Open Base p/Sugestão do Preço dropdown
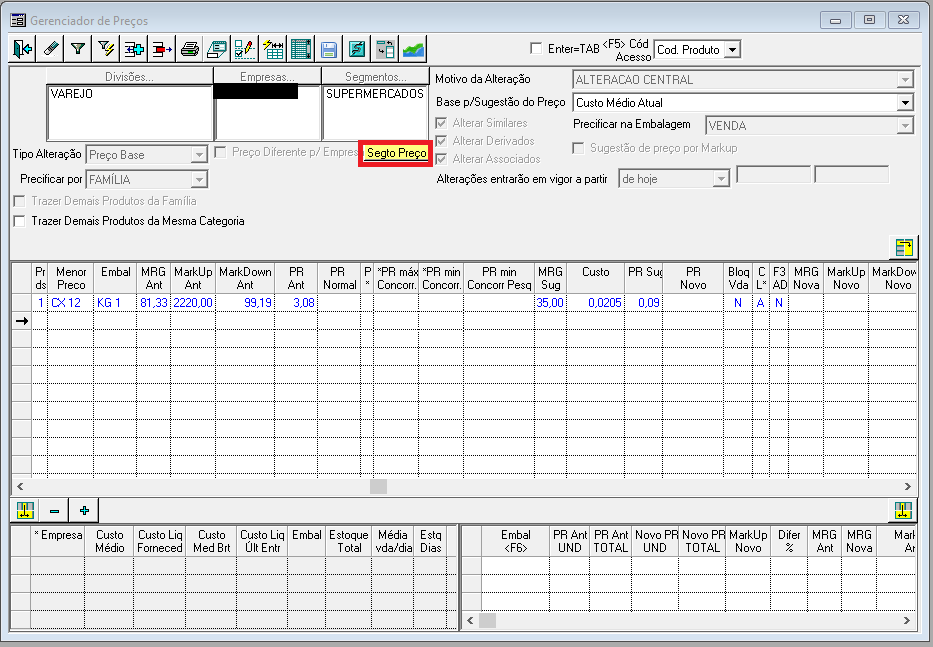The width and height of the screenshot is (933, 647). pyautogui.click(x=904, y=103)
